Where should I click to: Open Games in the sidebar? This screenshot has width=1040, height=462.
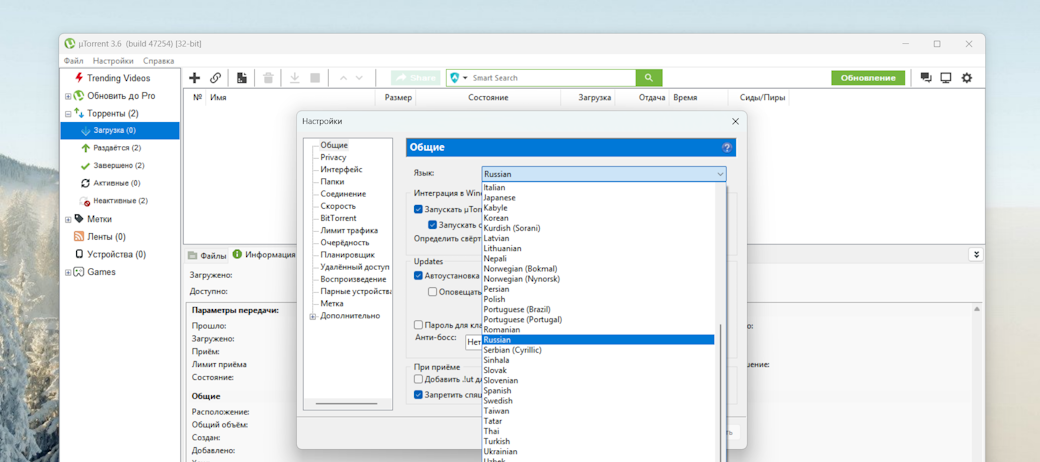[x=94, y=272]
